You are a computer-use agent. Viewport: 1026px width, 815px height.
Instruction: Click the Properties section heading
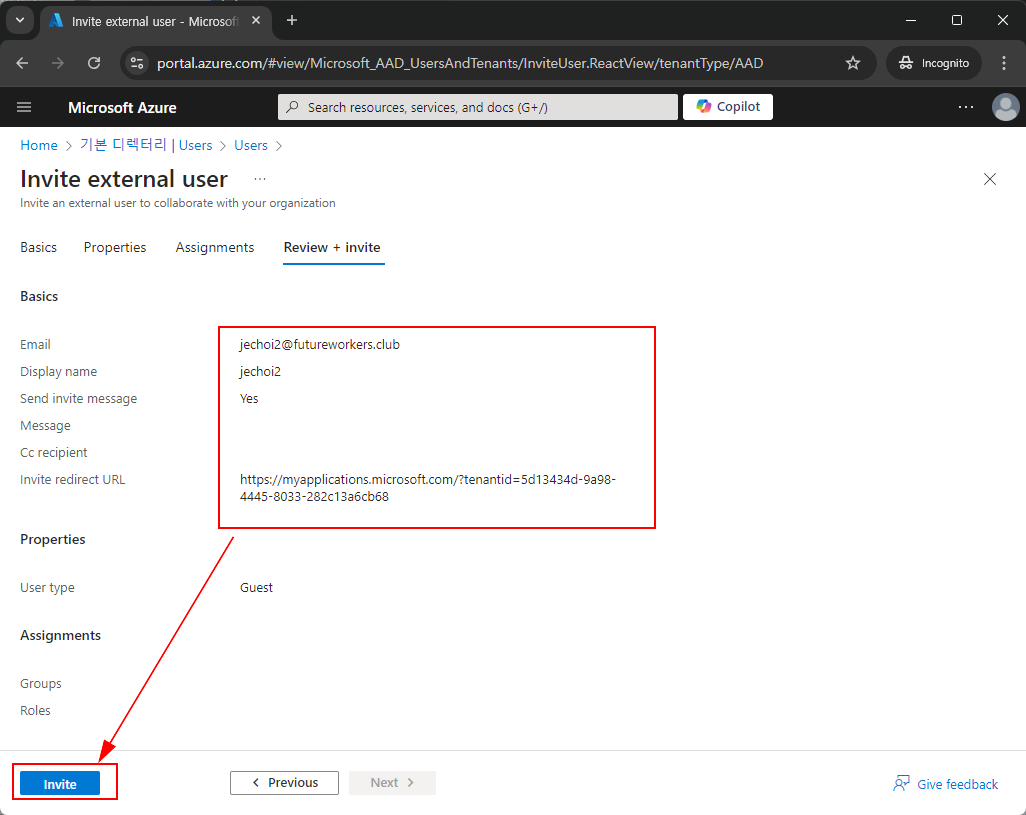click(53, 540)
